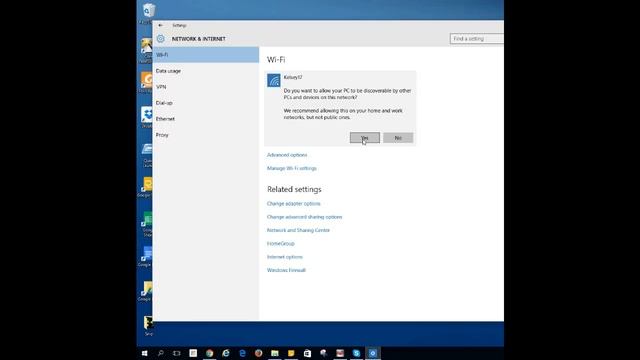Open the Dropbox desktop shortcut

pos(147,115)
